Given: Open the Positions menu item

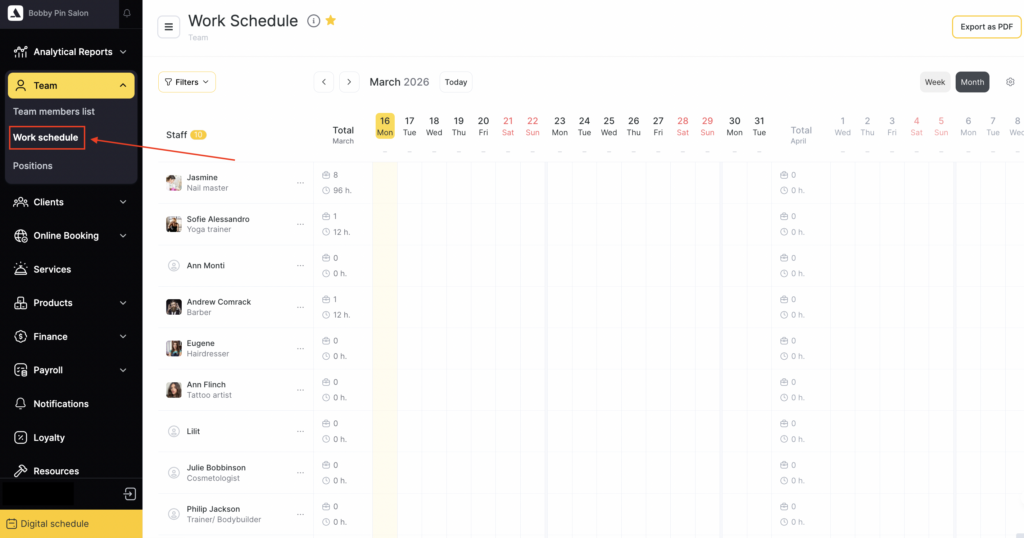Looking at the screenshot, I should (x=33, y=166).
